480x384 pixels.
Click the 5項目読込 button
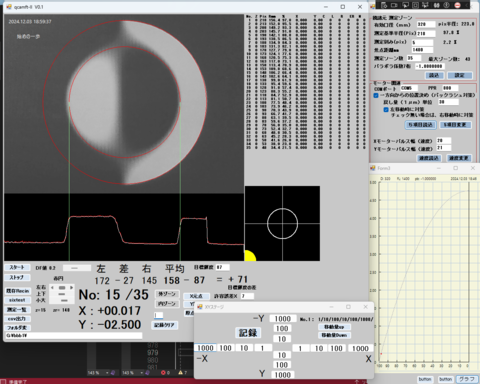(420, 125)
